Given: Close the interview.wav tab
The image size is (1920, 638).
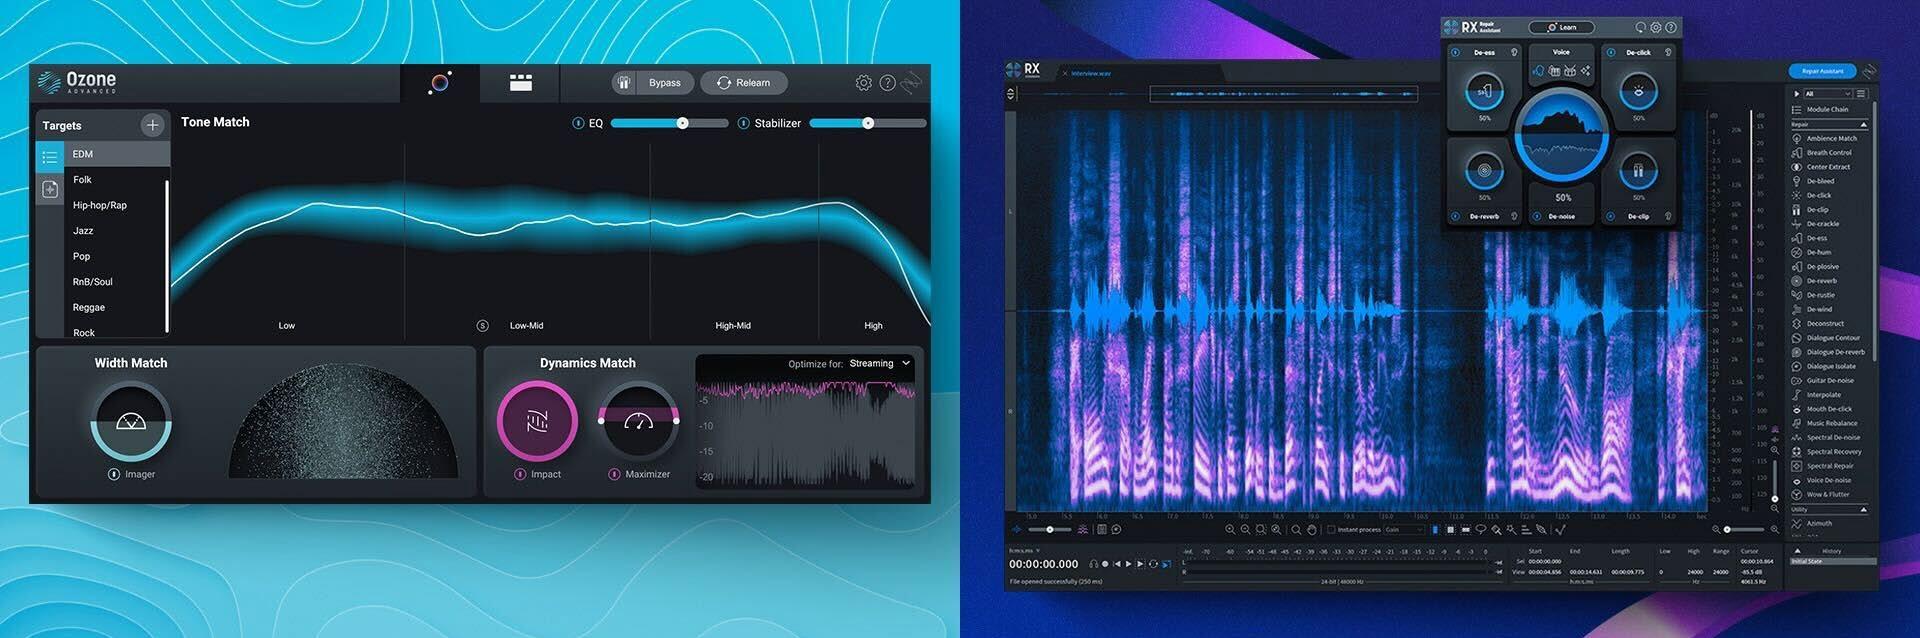Looking at the screenshot, I should [x=1065, y=73].
